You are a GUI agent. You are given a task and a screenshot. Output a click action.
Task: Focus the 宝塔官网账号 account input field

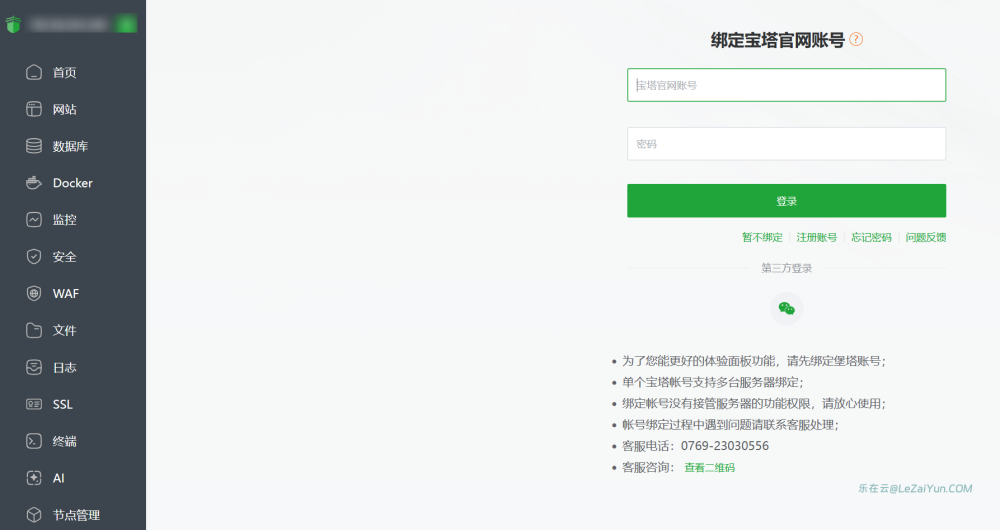point(786,85)
